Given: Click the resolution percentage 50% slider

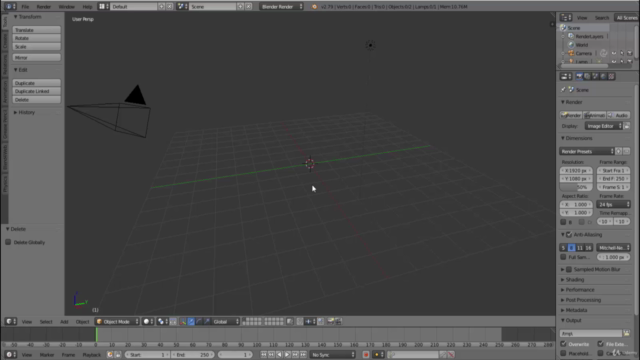Looking at the screenshot, I should 576,187.
